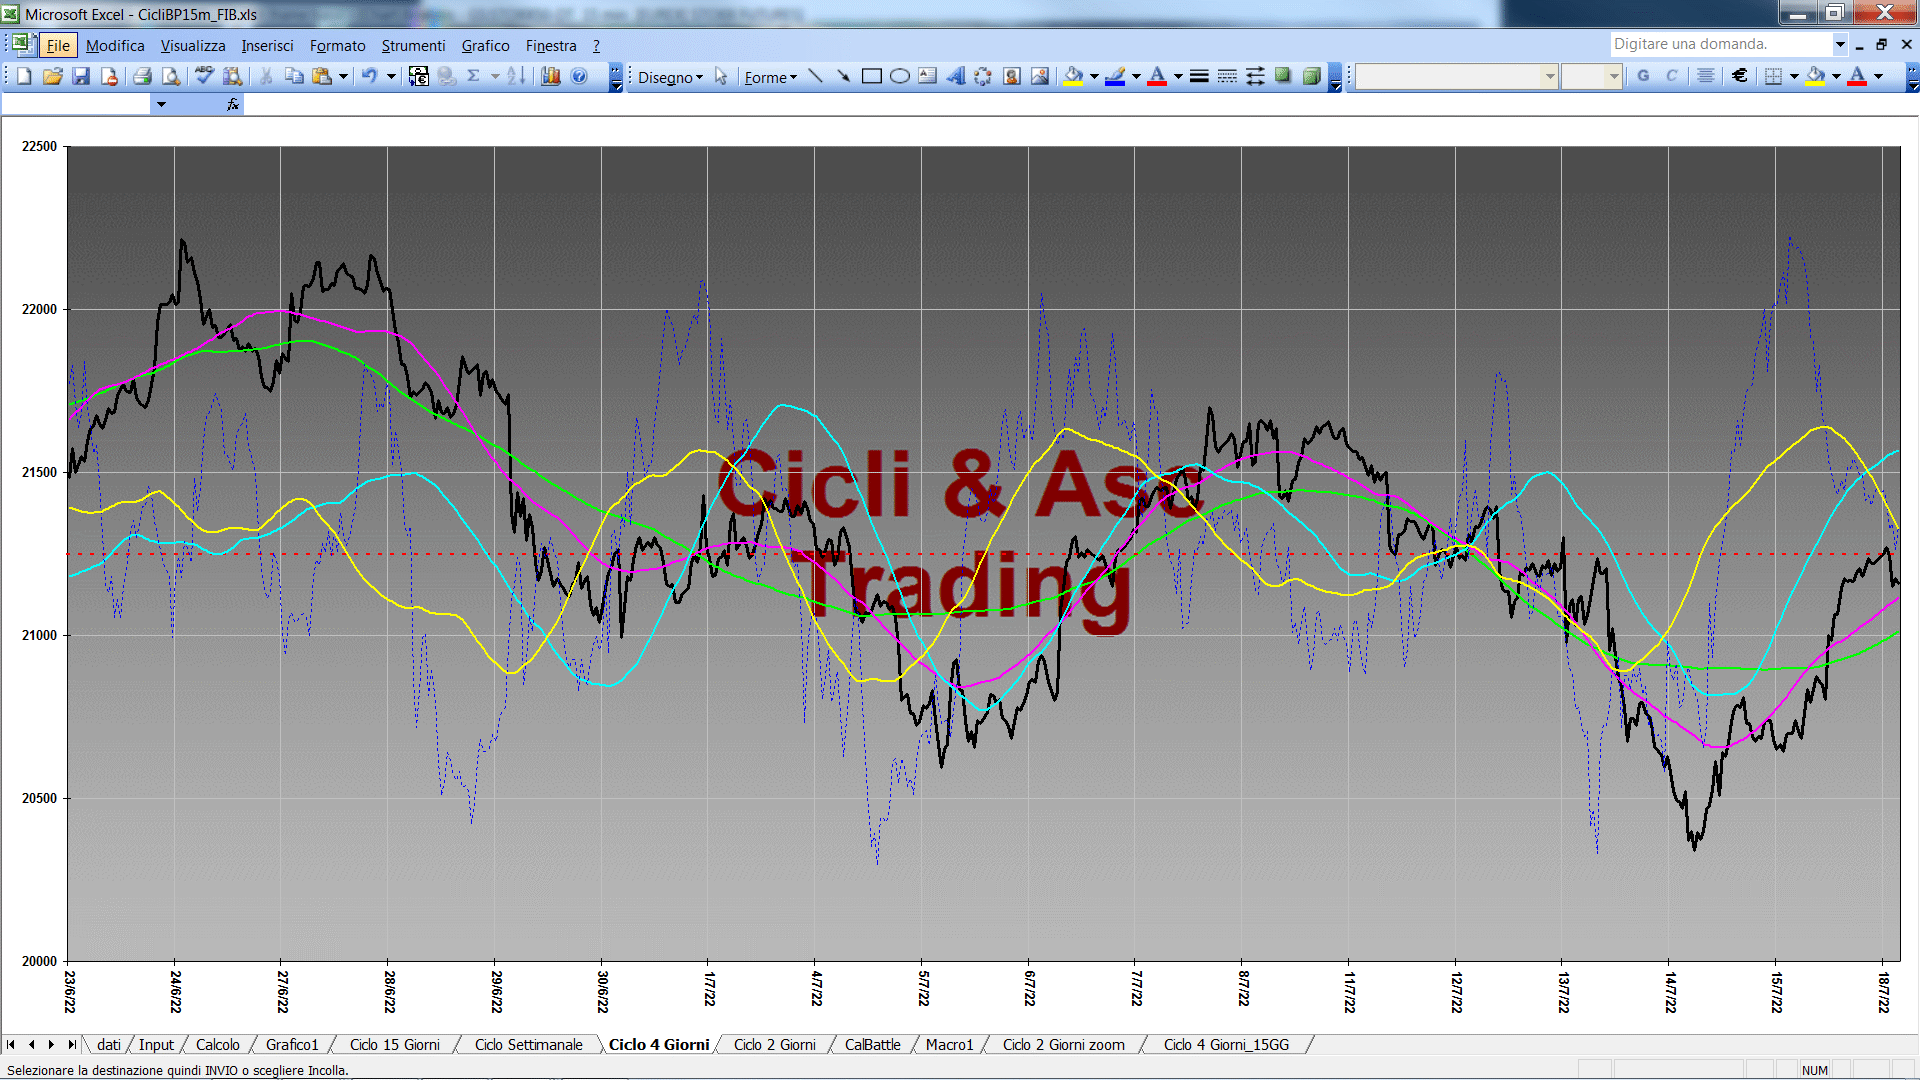
Task: Insert WordArt from Drawing toolbar
Action: coord(956,76)
